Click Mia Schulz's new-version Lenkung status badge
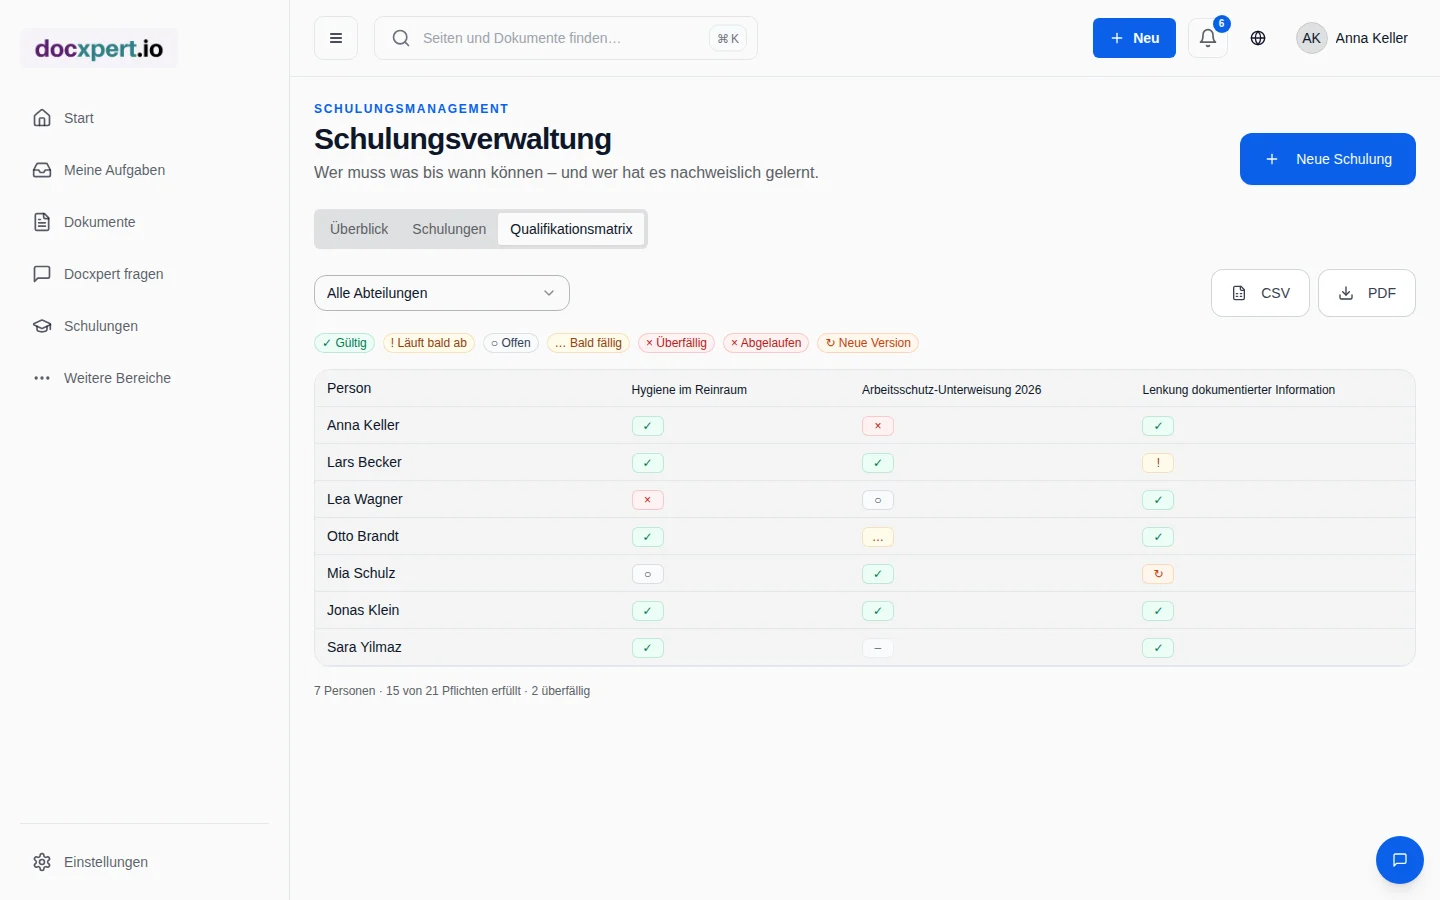This screenshot has width=1440, height=900. [x=1158, y=574]
